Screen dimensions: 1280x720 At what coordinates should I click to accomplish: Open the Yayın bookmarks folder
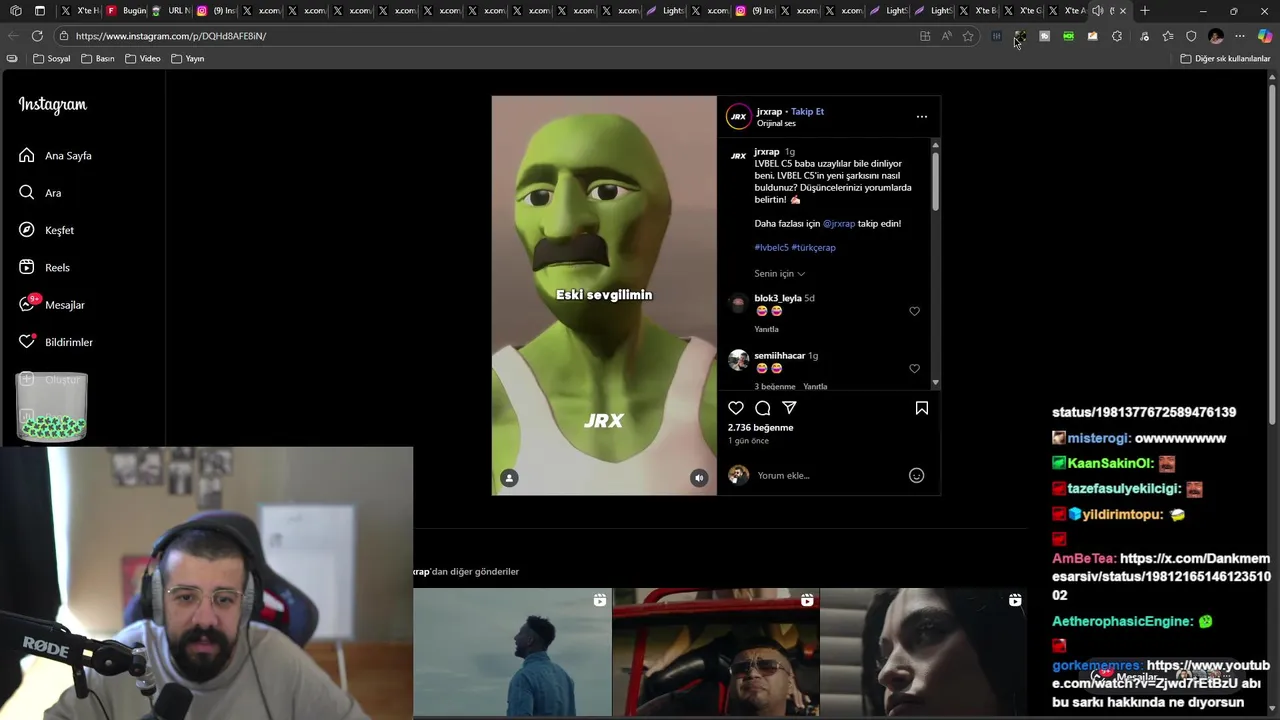click(x=188, y=58)
